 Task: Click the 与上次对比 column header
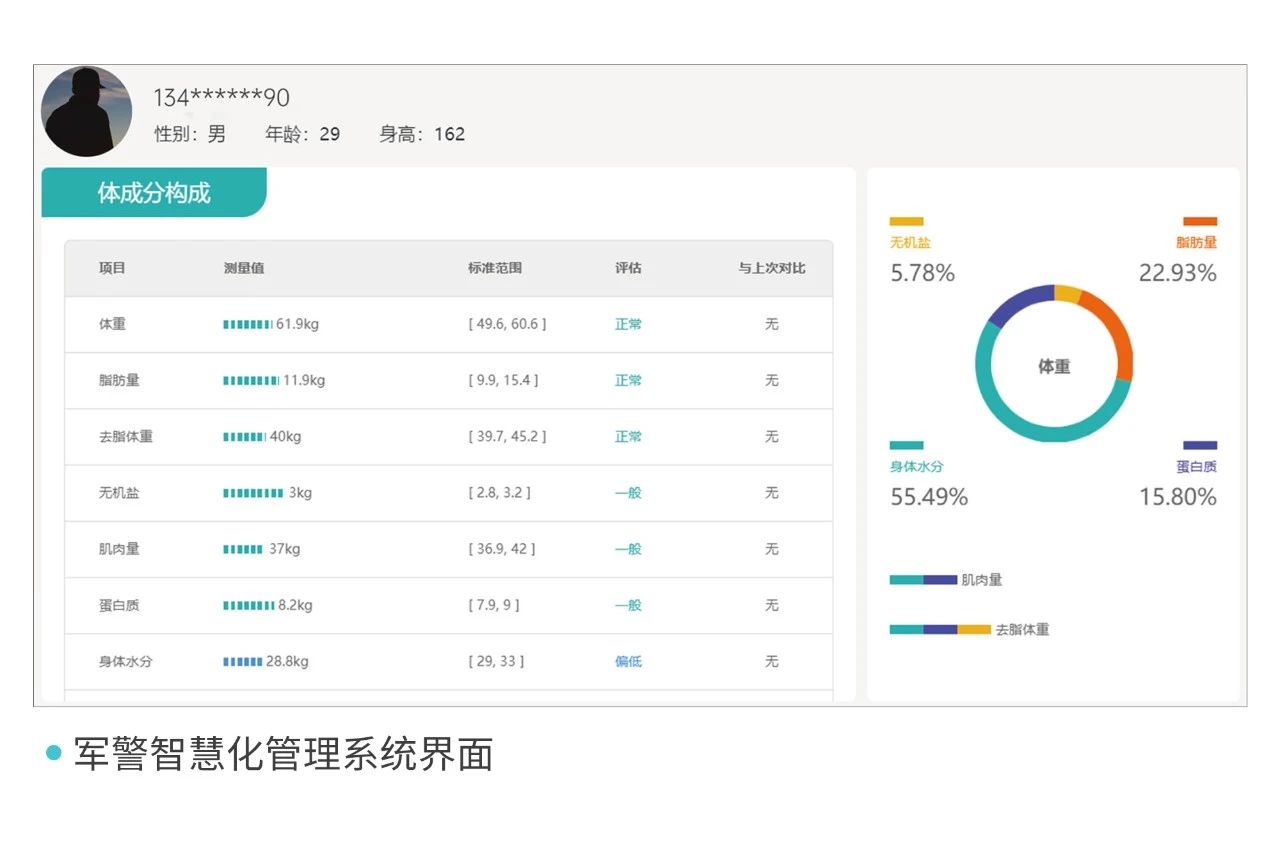[x=772, y=268]
